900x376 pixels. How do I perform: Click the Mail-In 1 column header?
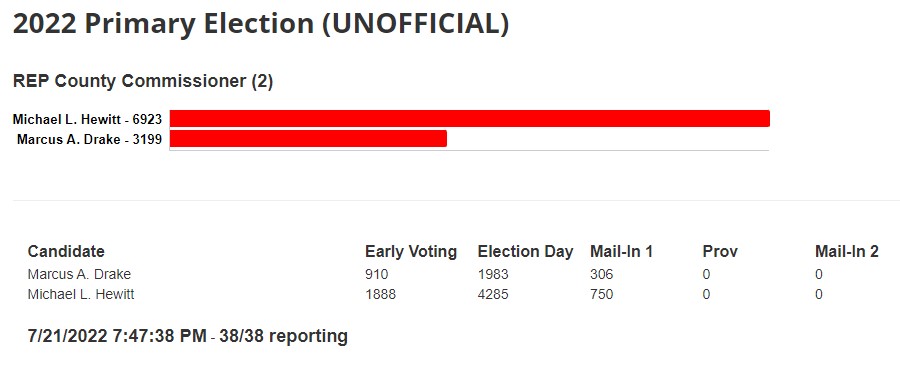622,251
